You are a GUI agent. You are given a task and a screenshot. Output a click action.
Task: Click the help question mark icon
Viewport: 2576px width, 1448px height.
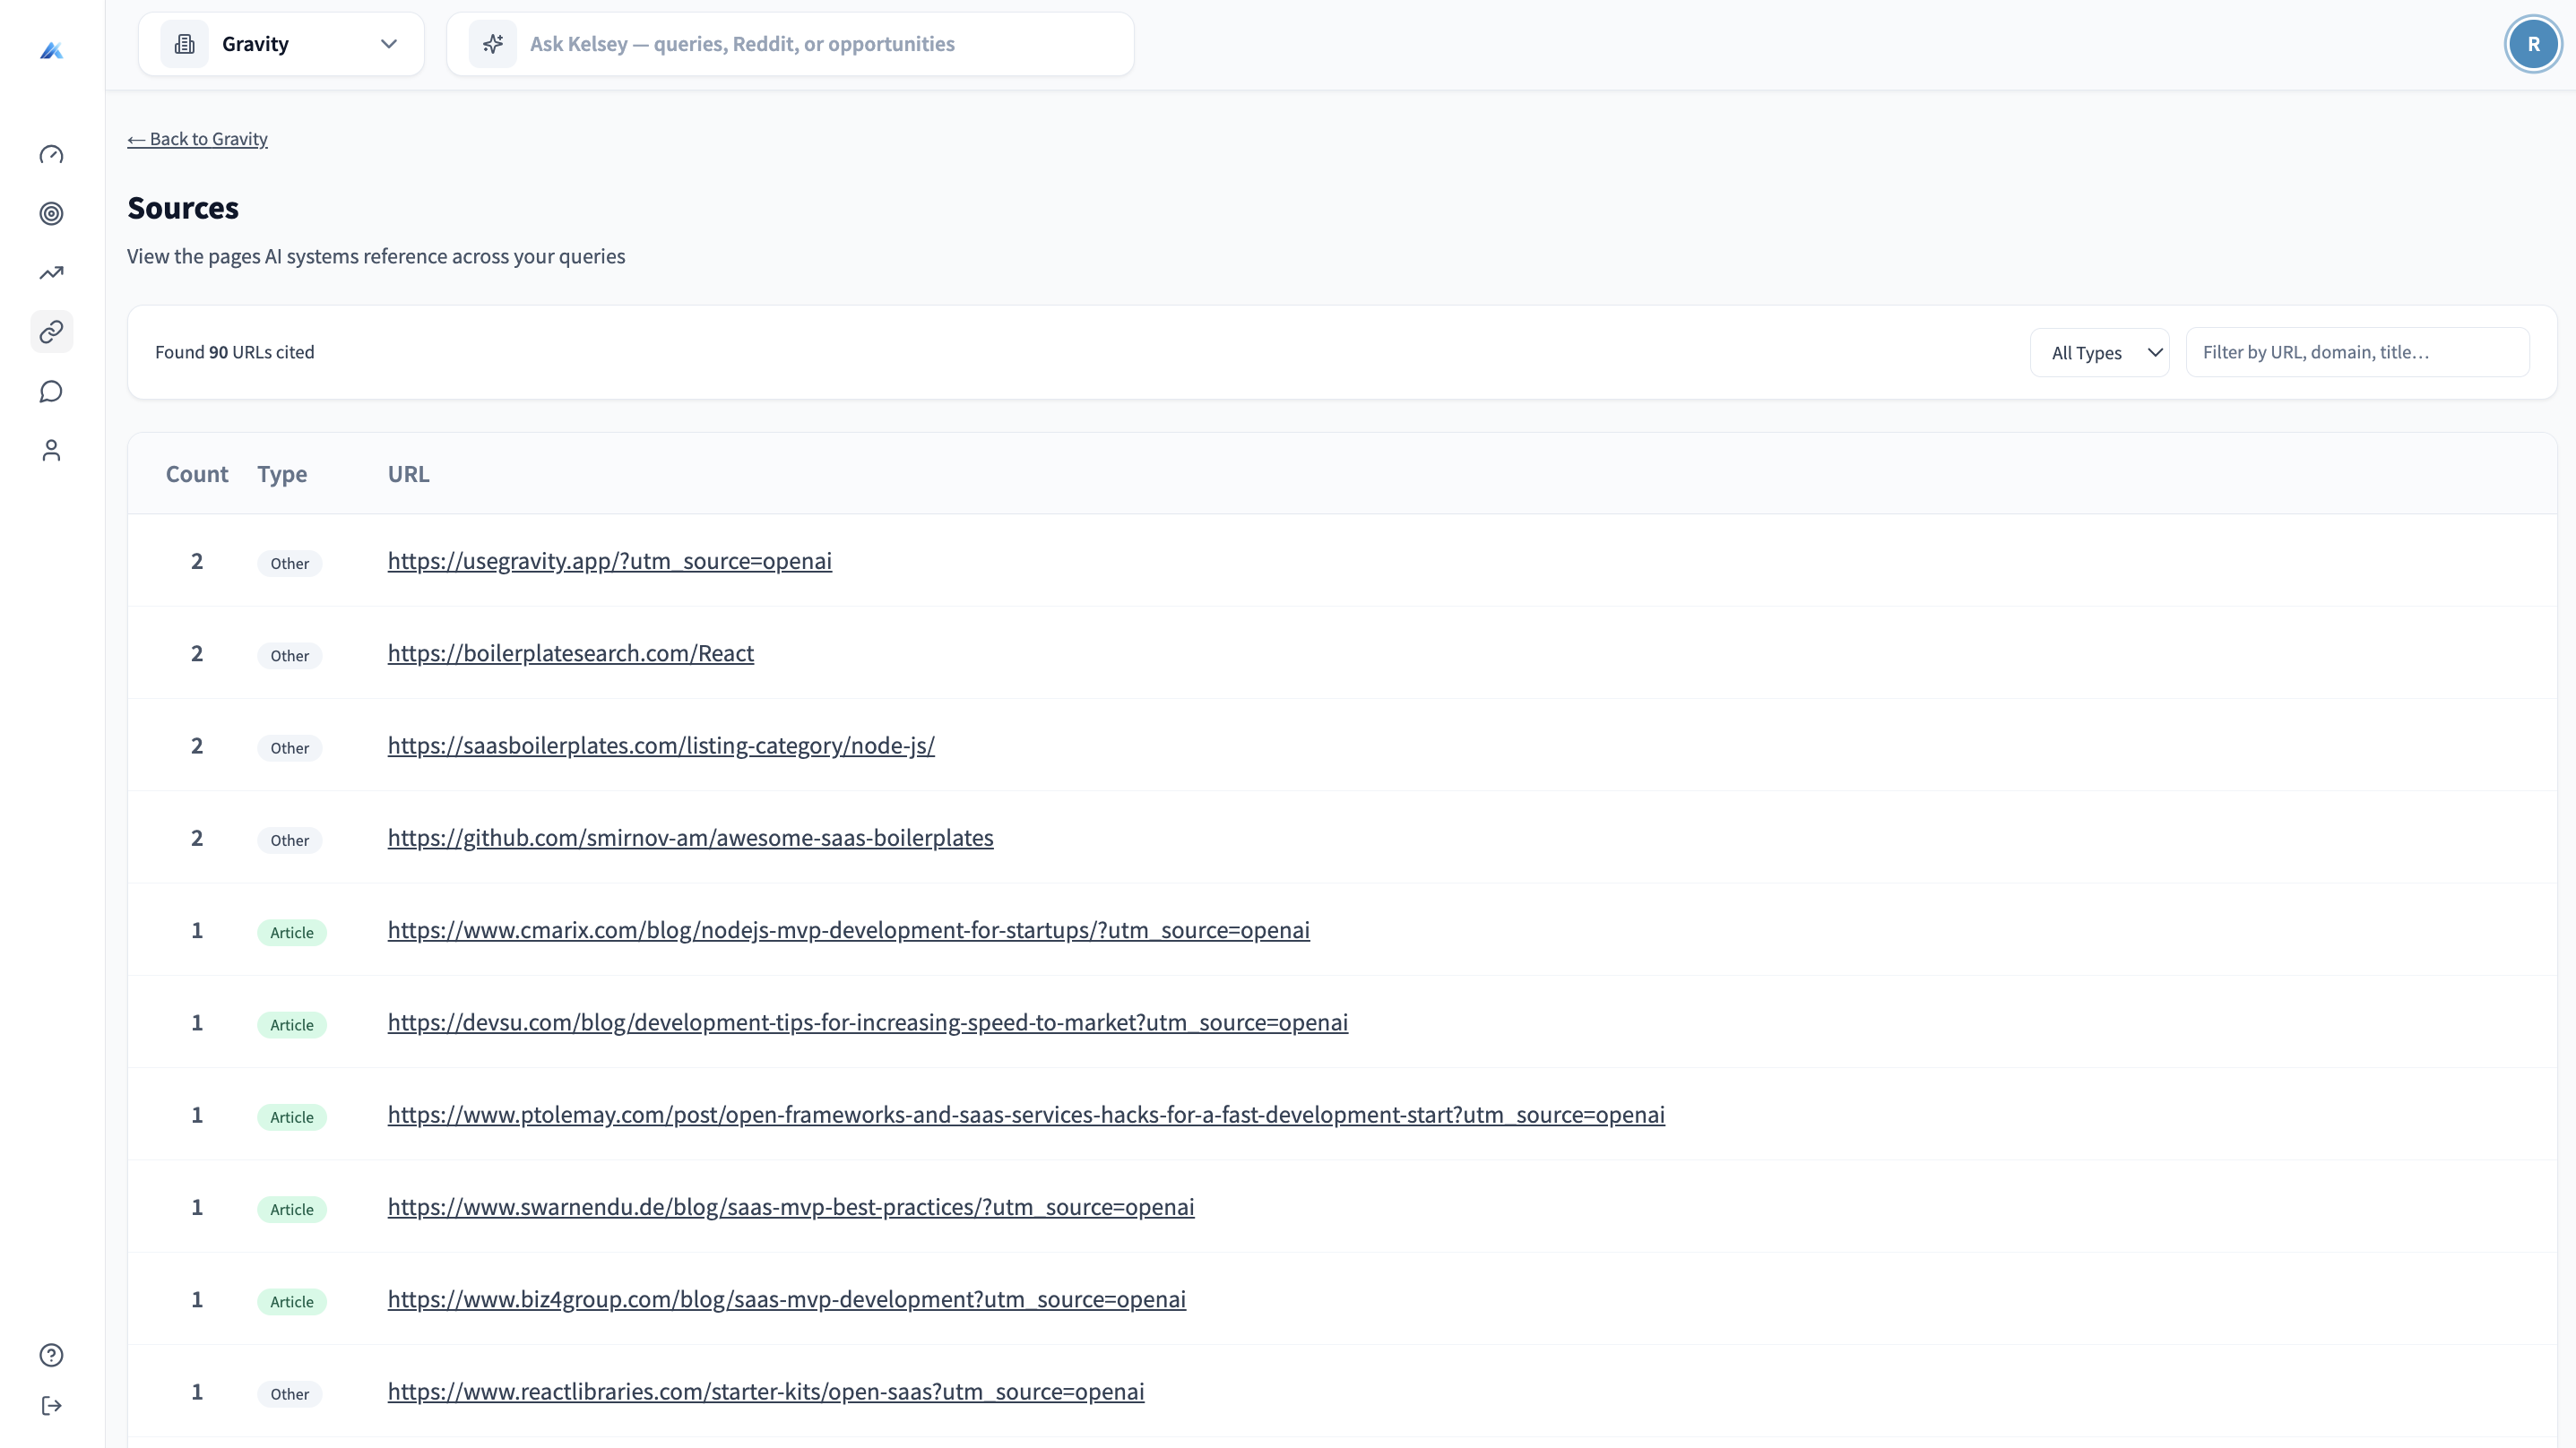(52, 1355)
